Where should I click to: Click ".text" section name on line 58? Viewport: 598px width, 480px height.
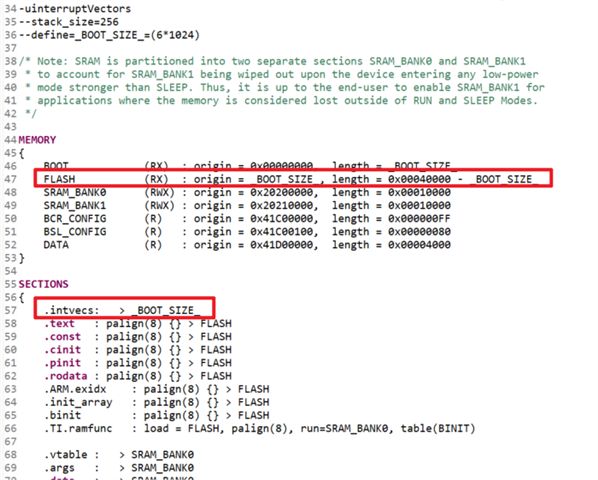pyautogui.click(x=59, y=324)
